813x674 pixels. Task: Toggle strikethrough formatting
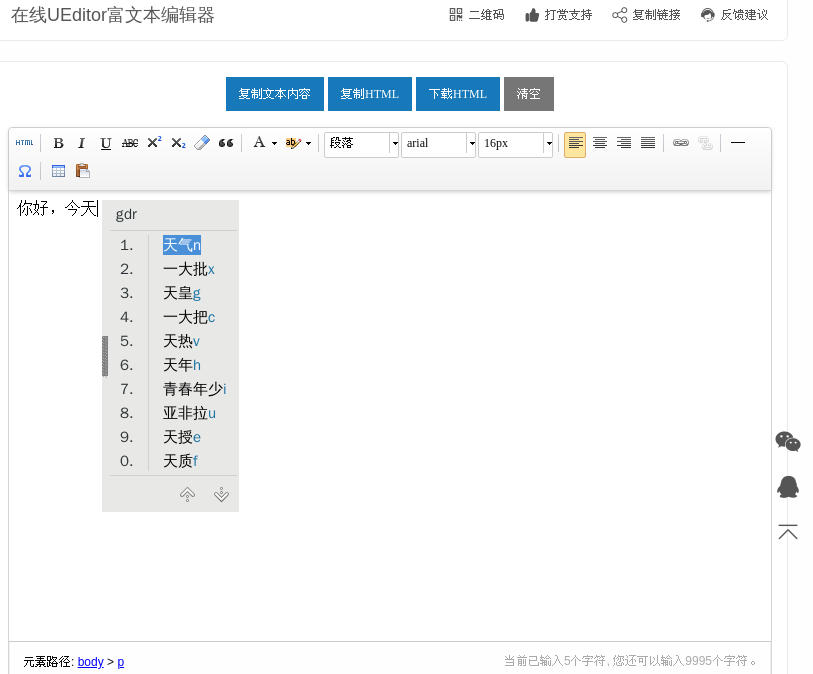(x=129, y=143)
